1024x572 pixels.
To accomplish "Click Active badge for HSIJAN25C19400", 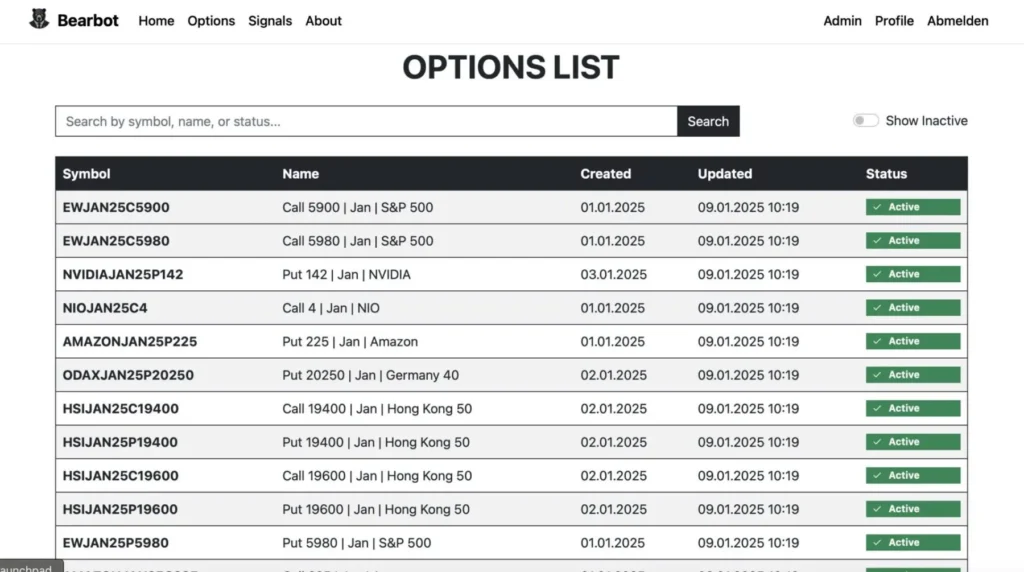I will coord(912,408).
